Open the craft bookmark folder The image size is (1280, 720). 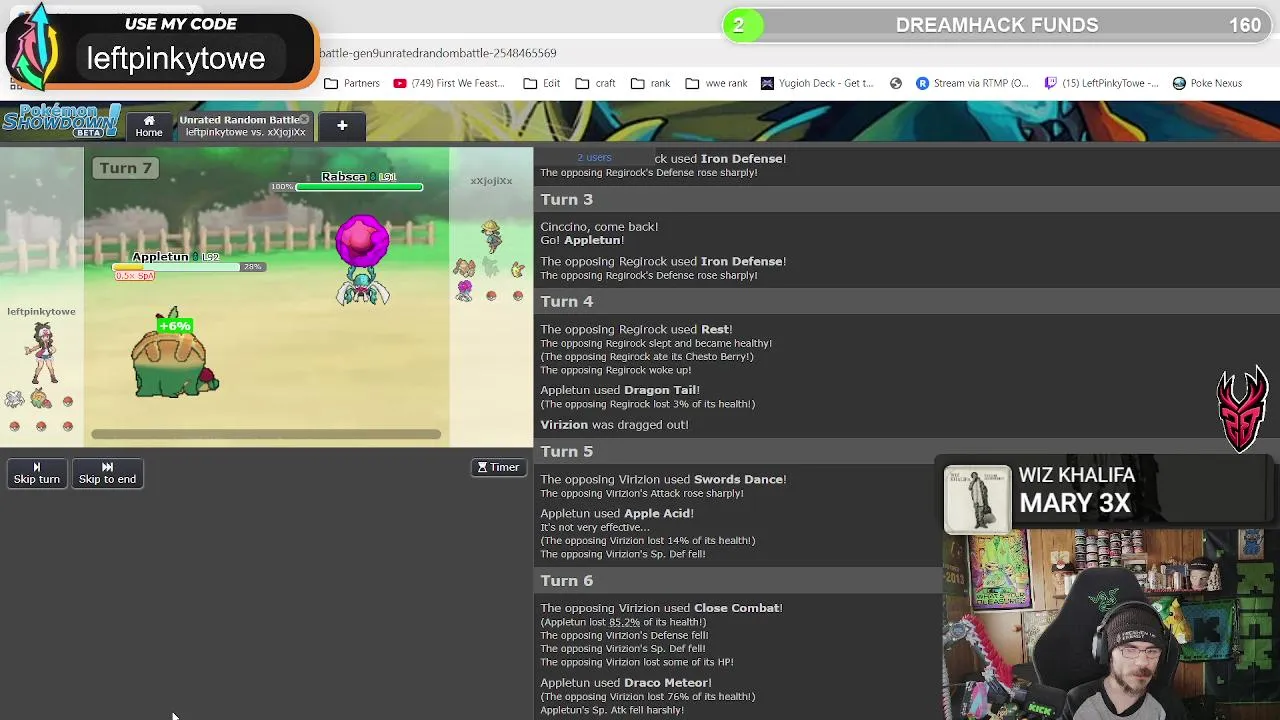coord(595,83)
